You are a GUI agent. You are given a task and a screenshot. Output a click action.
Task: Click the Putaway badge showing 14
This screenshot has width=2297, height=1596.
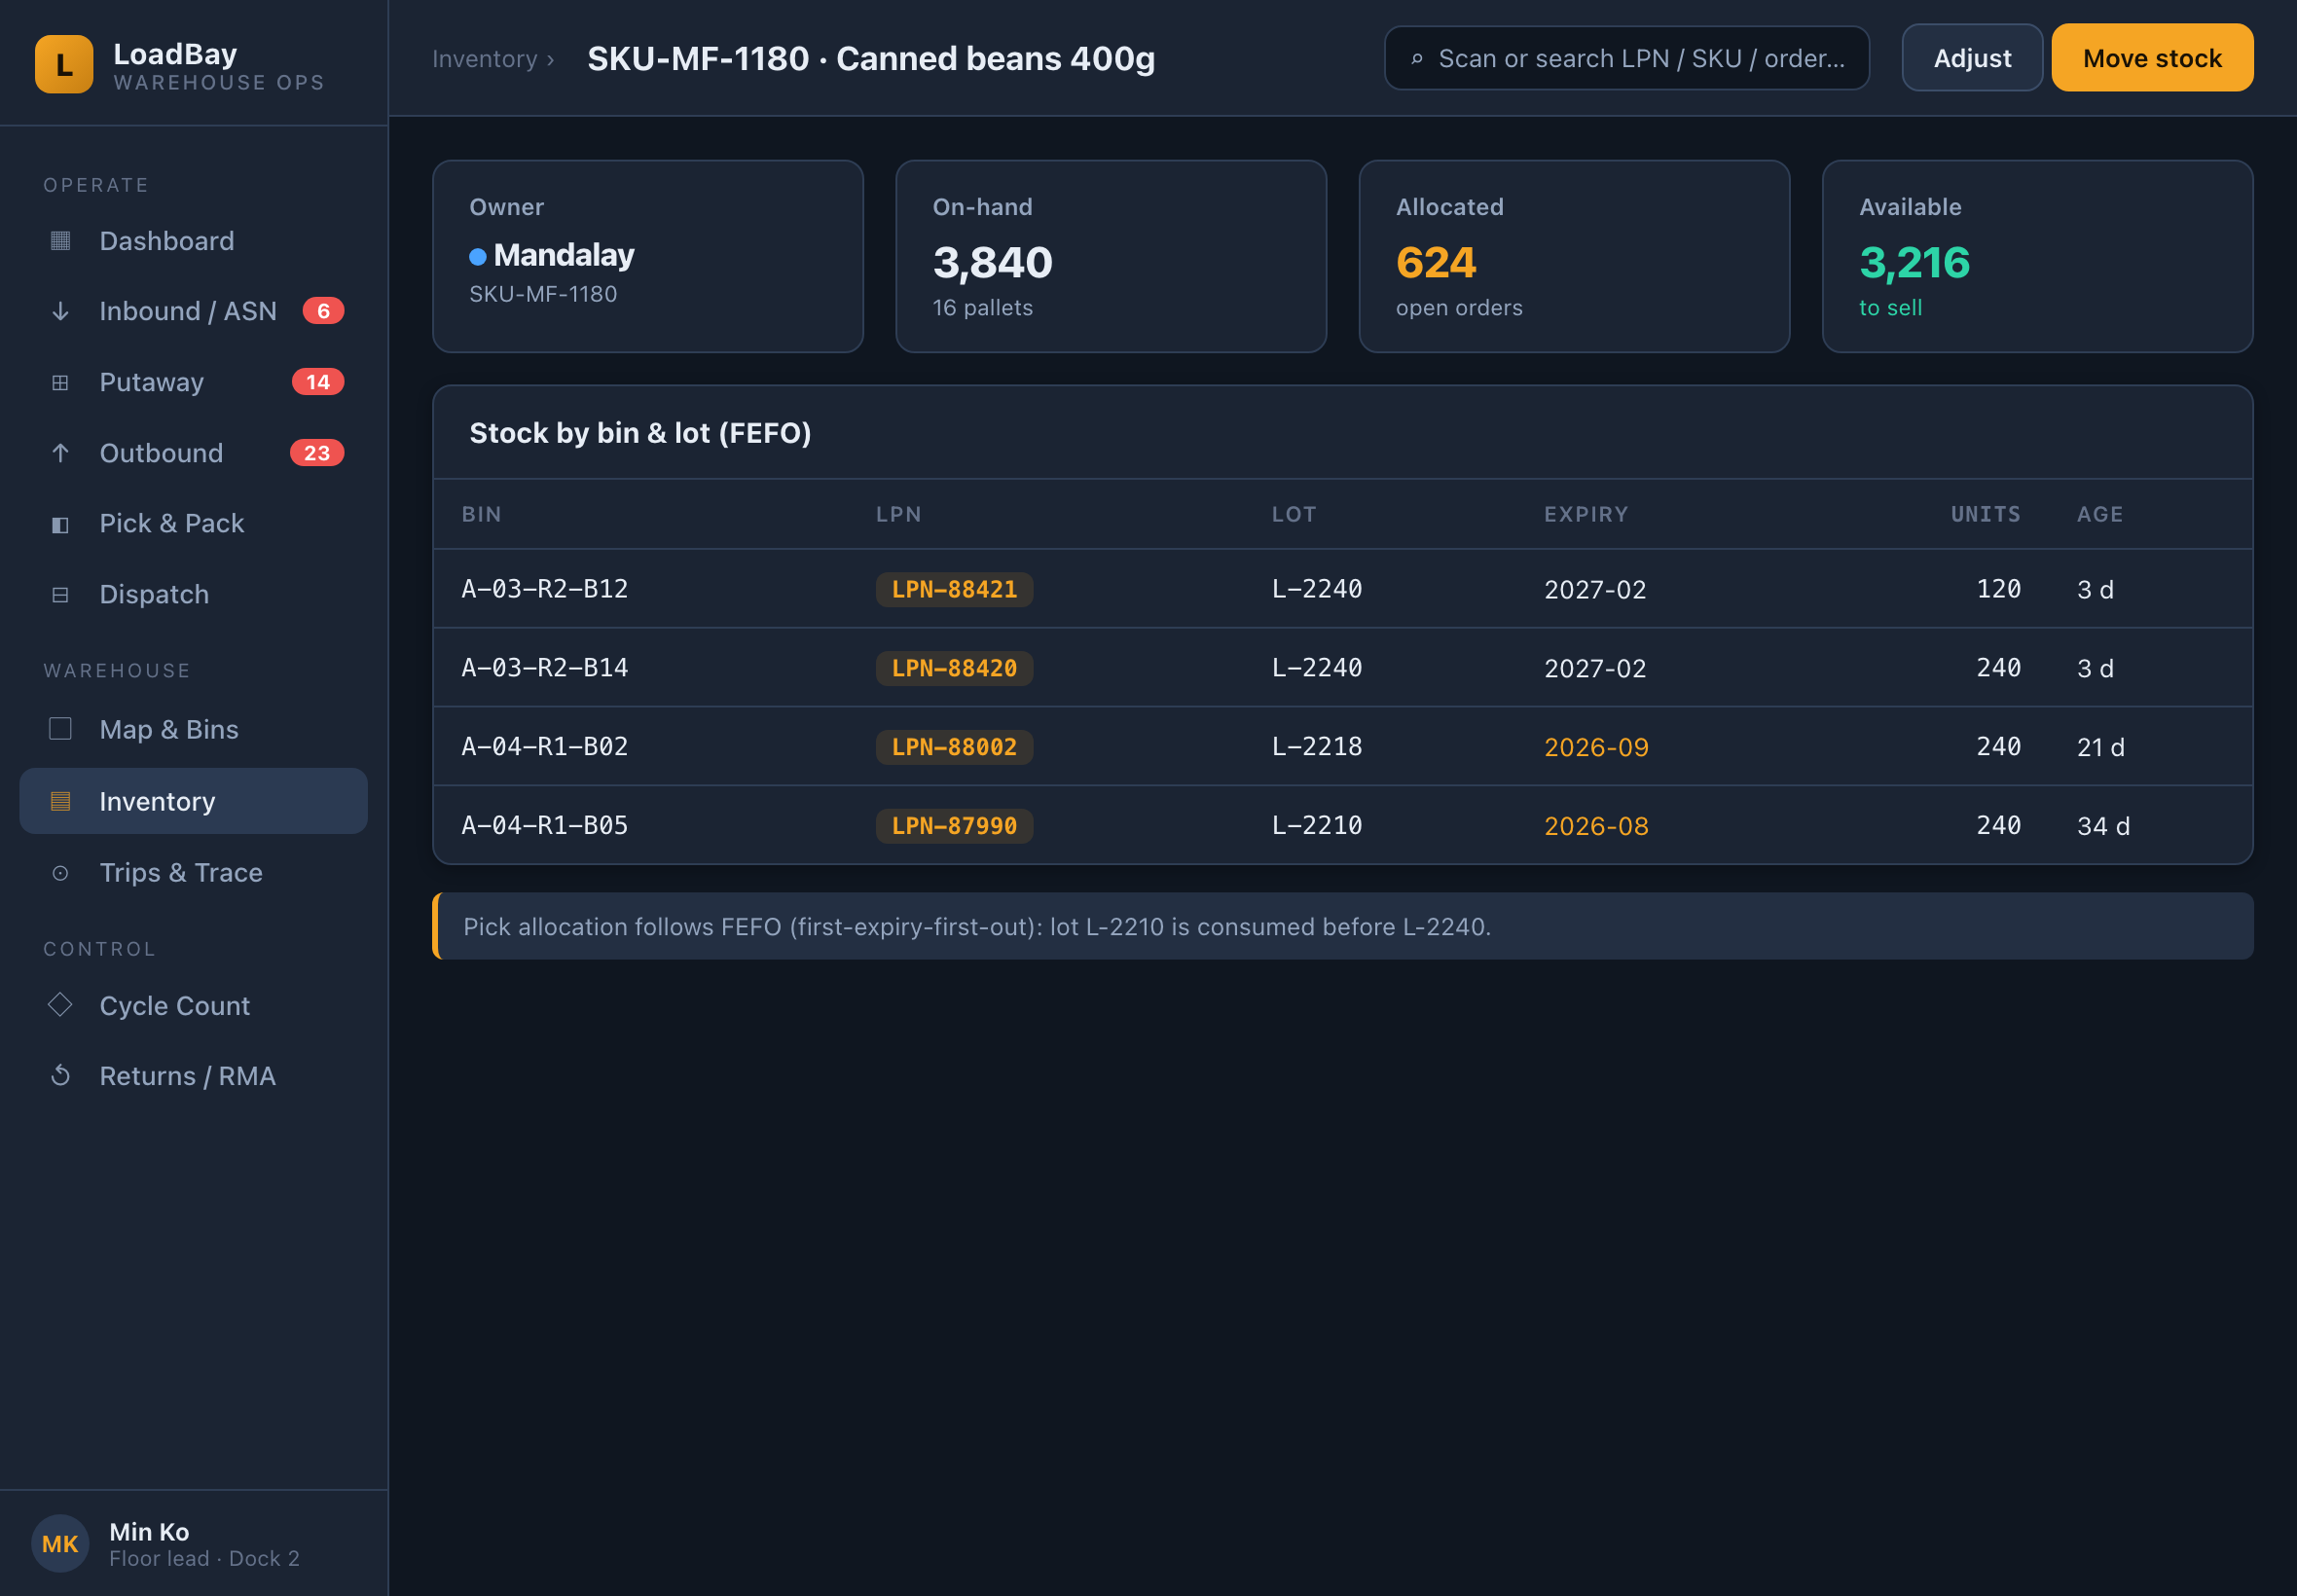(318, 382)
